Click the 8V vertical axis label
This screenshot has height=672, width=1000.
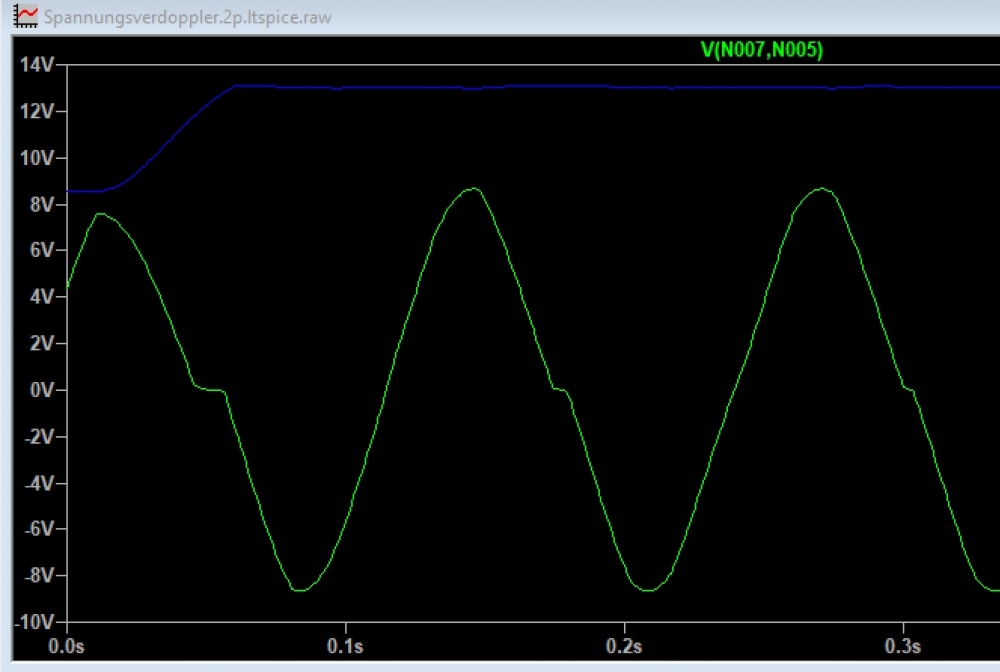point(40,204)
